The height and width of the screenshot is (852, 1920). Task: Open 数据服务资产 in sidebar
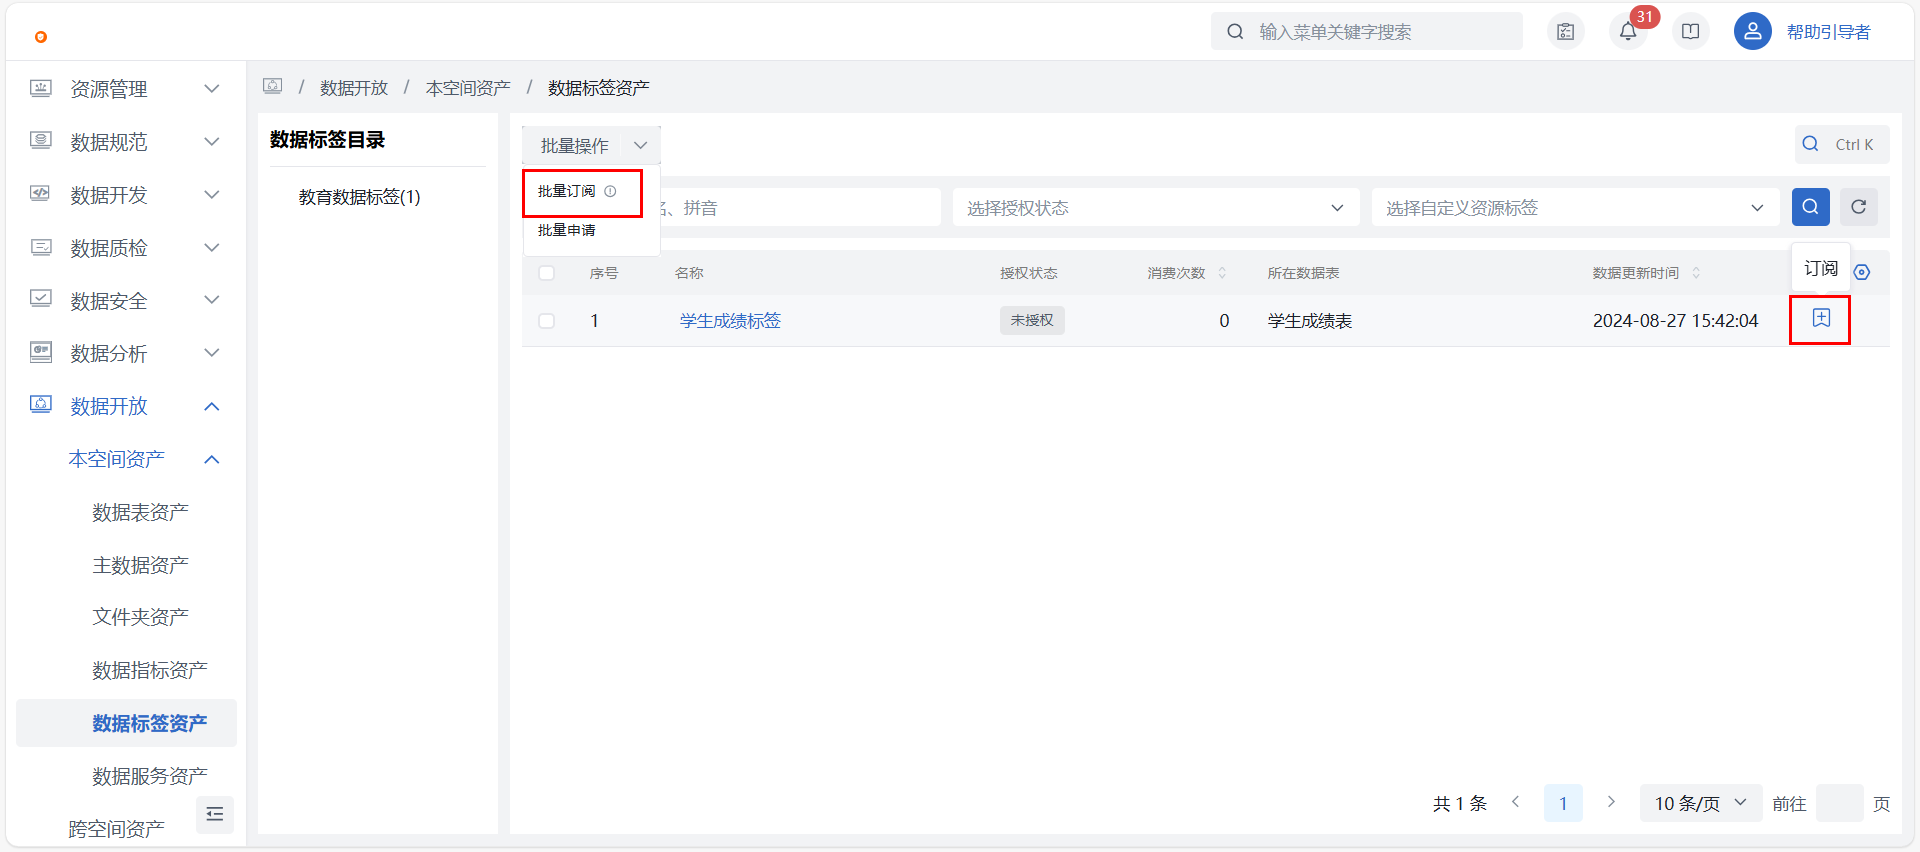coord(149,776)
